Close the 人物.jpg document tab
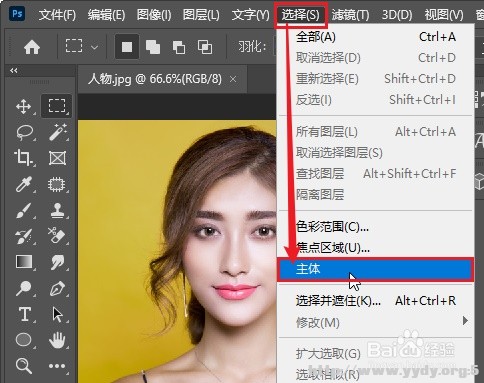Screen dimensions: 484x383 (233, 79)
